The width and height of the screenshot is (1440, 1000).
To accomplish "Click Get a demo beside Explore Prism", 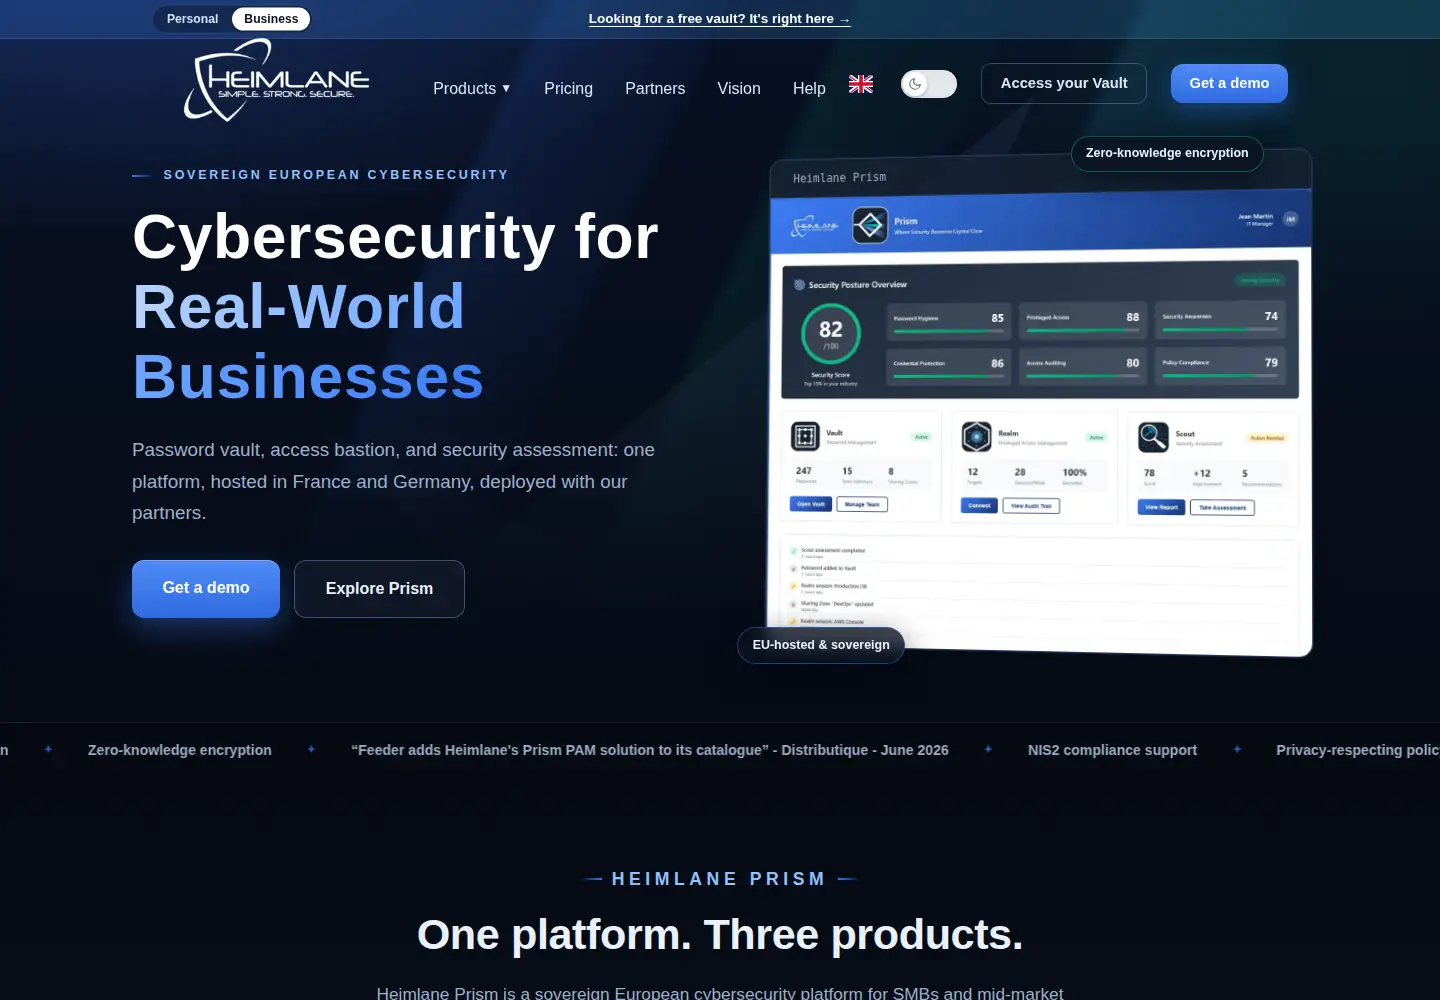I will (206, 588).
